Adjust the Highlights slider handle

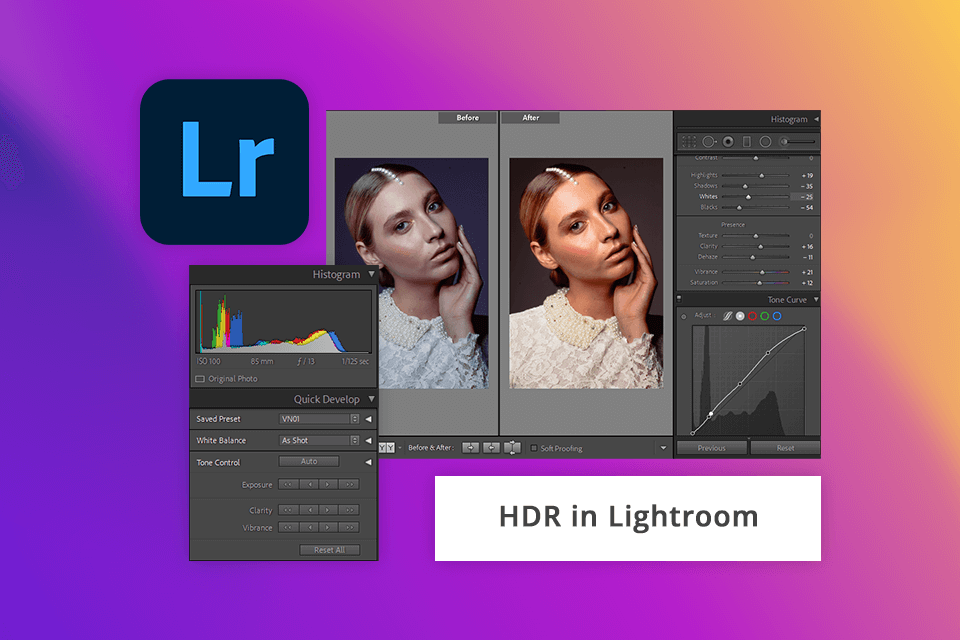point(762,176)
